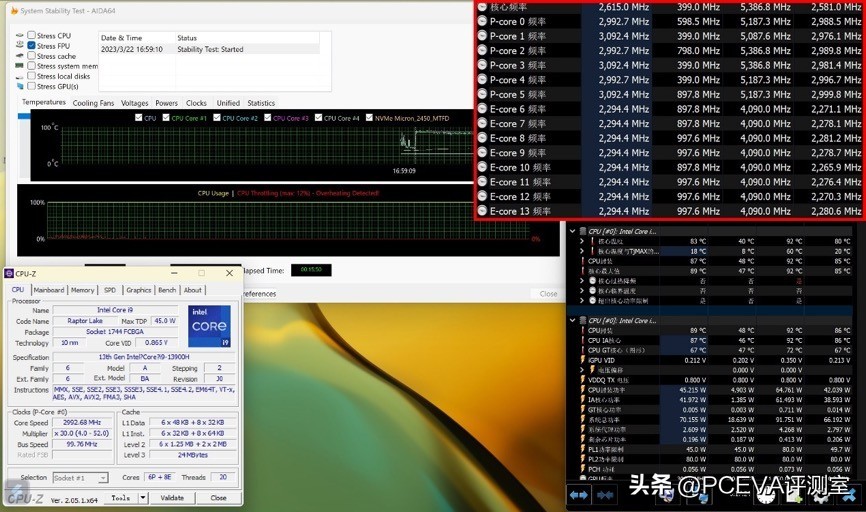Collapse first CPU [#0] Intel Core sensor group
Viewport: 866px width, 512px height.
[x=572, y=231]
